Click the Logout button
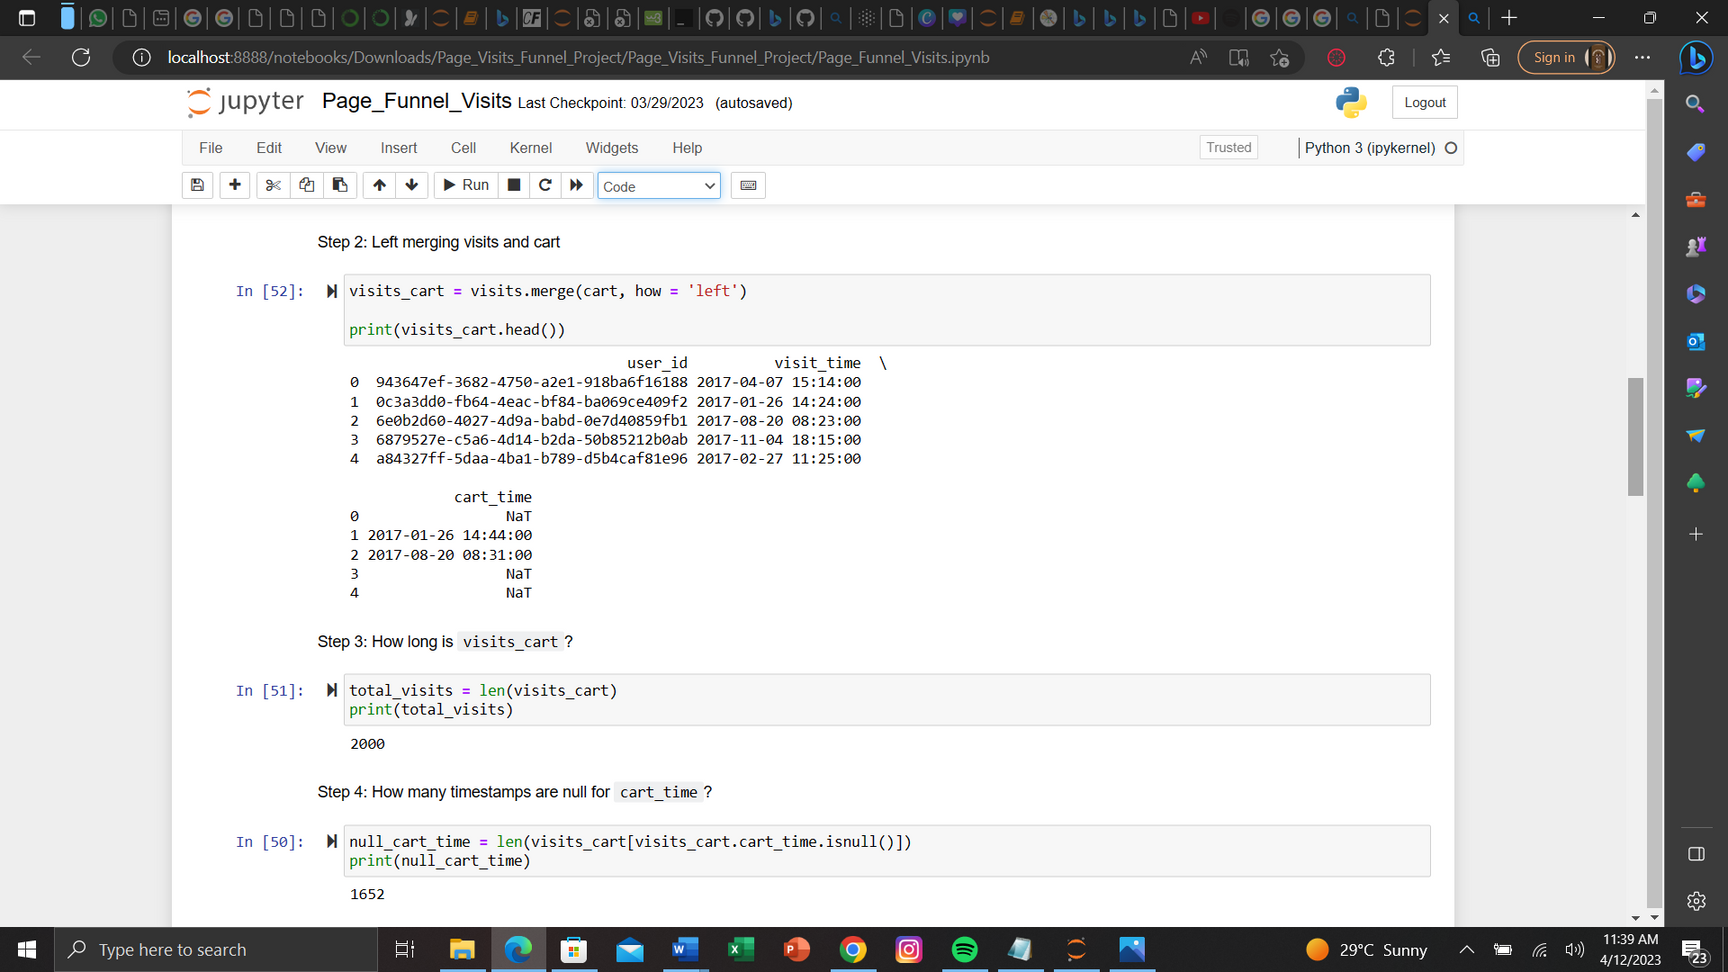The width and height of the screenshot is (1728, 972). (x=1425, y=102)
